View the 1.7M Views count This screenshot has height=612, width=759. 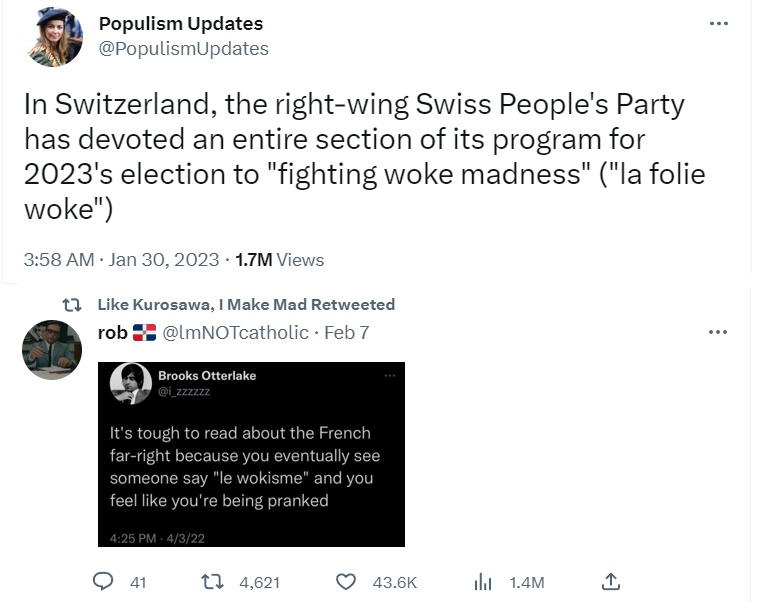click(279, 260)
